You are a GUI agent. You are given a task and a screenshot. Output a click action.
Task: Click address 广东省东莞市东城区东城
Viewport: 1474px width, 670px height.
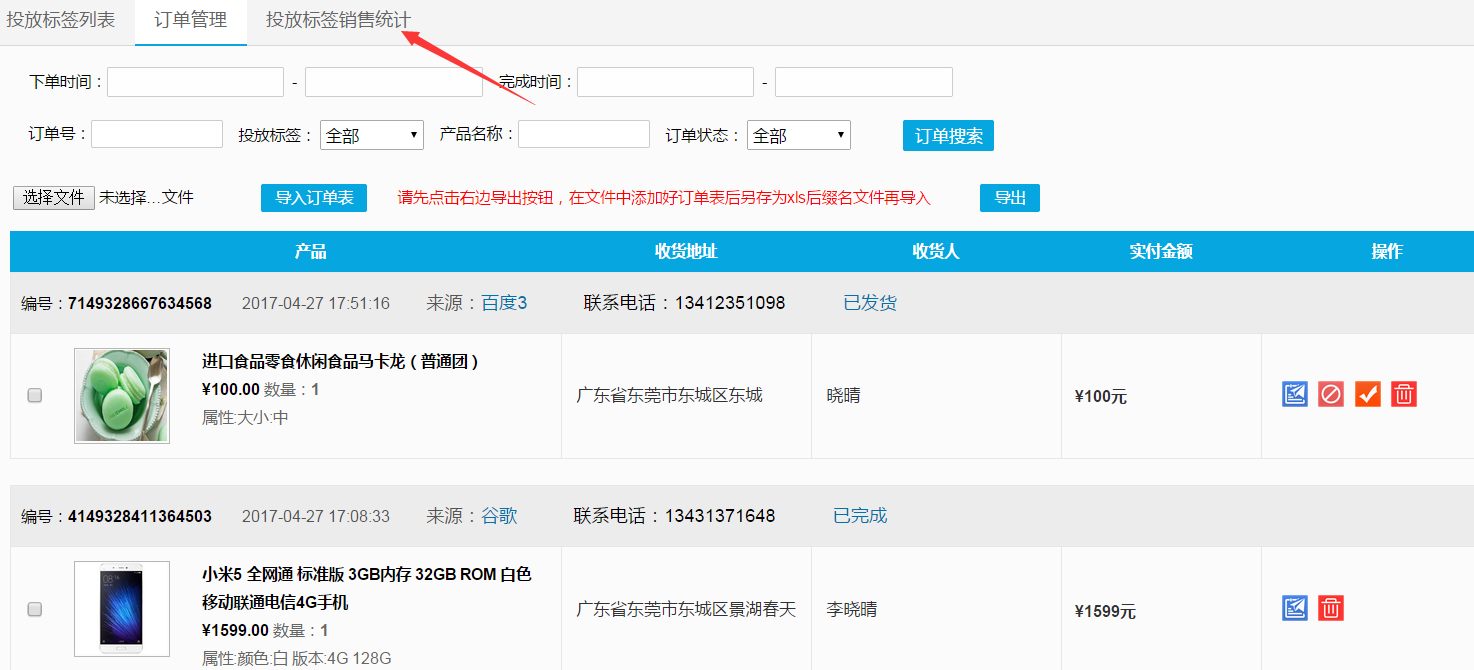click(x=669, y=396)
